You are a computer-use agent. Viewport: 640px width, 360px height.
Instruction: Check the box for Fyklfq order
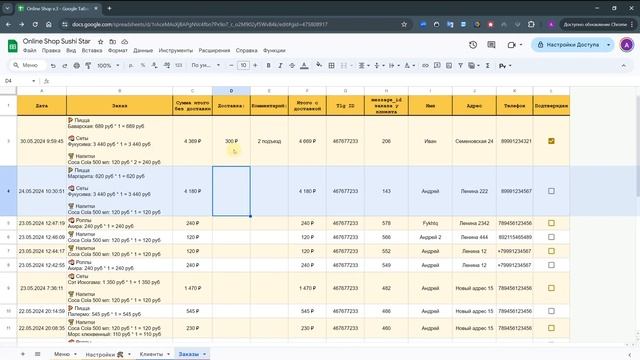(x=551, y=223)
